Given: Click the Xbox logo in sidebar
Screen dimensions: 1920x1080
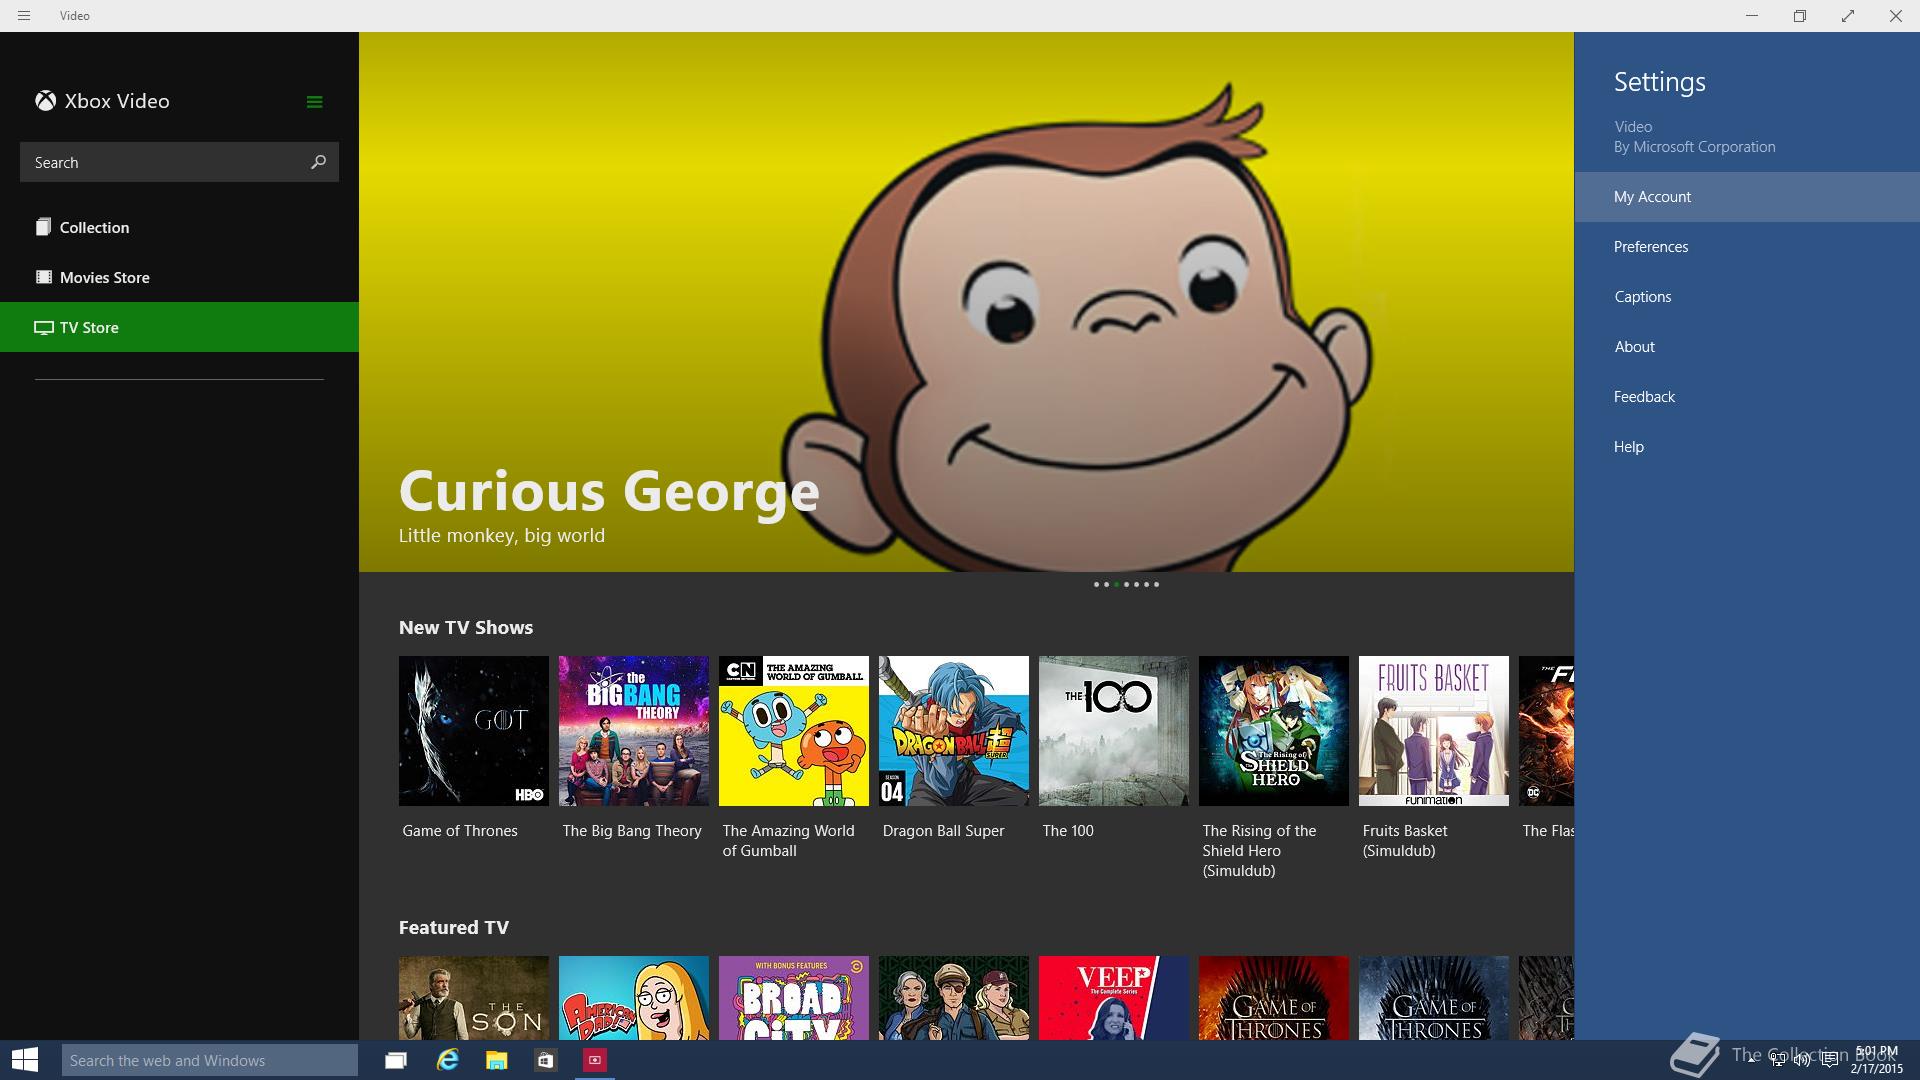Looking at the screenshot, I should pyautogui.click(x=45, y=101).
